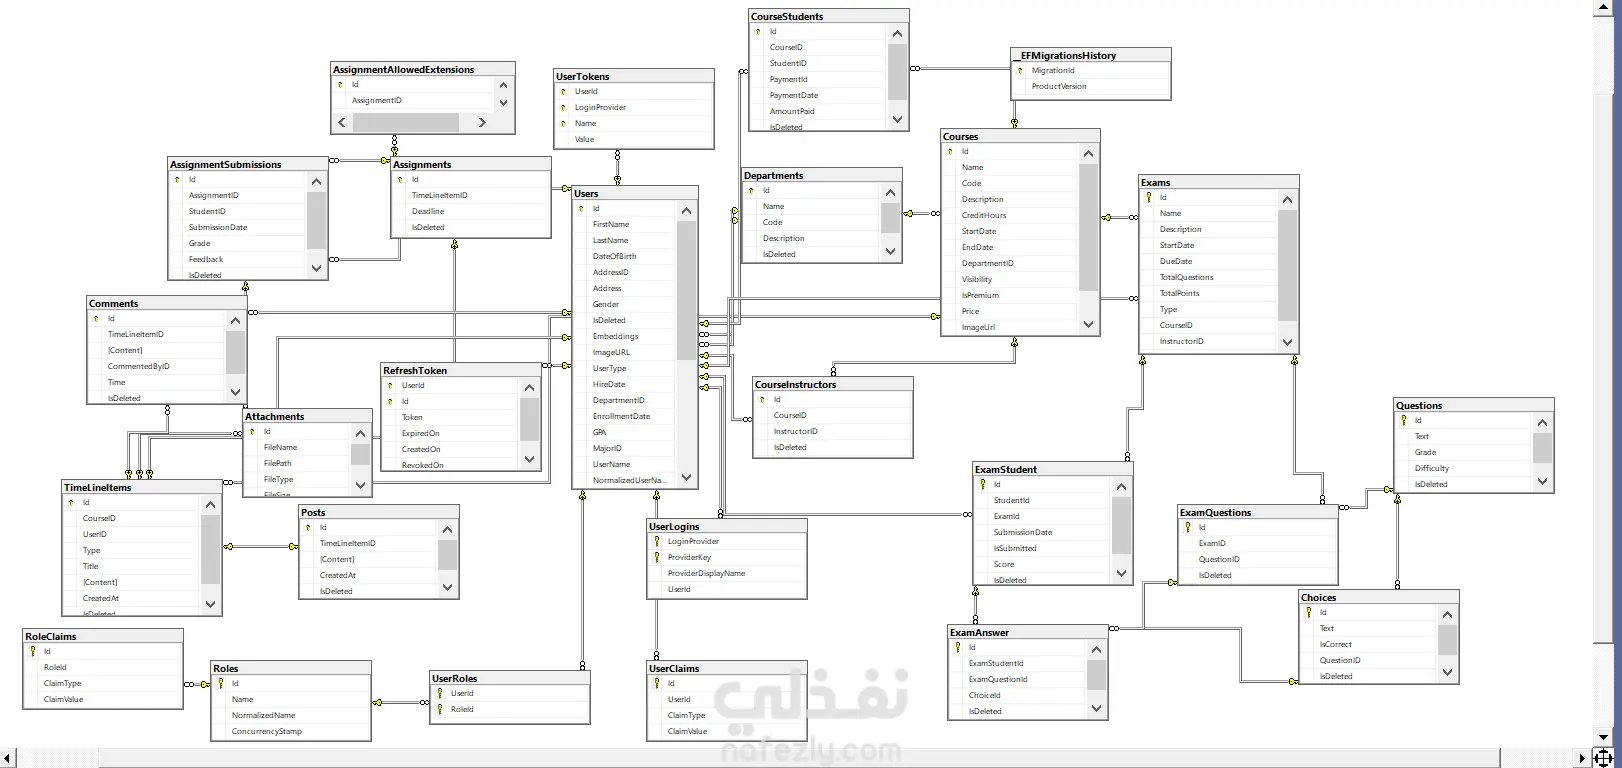Click the primary key icon in Courses table
1622x768 pixels.
click(x=950, y=152)
